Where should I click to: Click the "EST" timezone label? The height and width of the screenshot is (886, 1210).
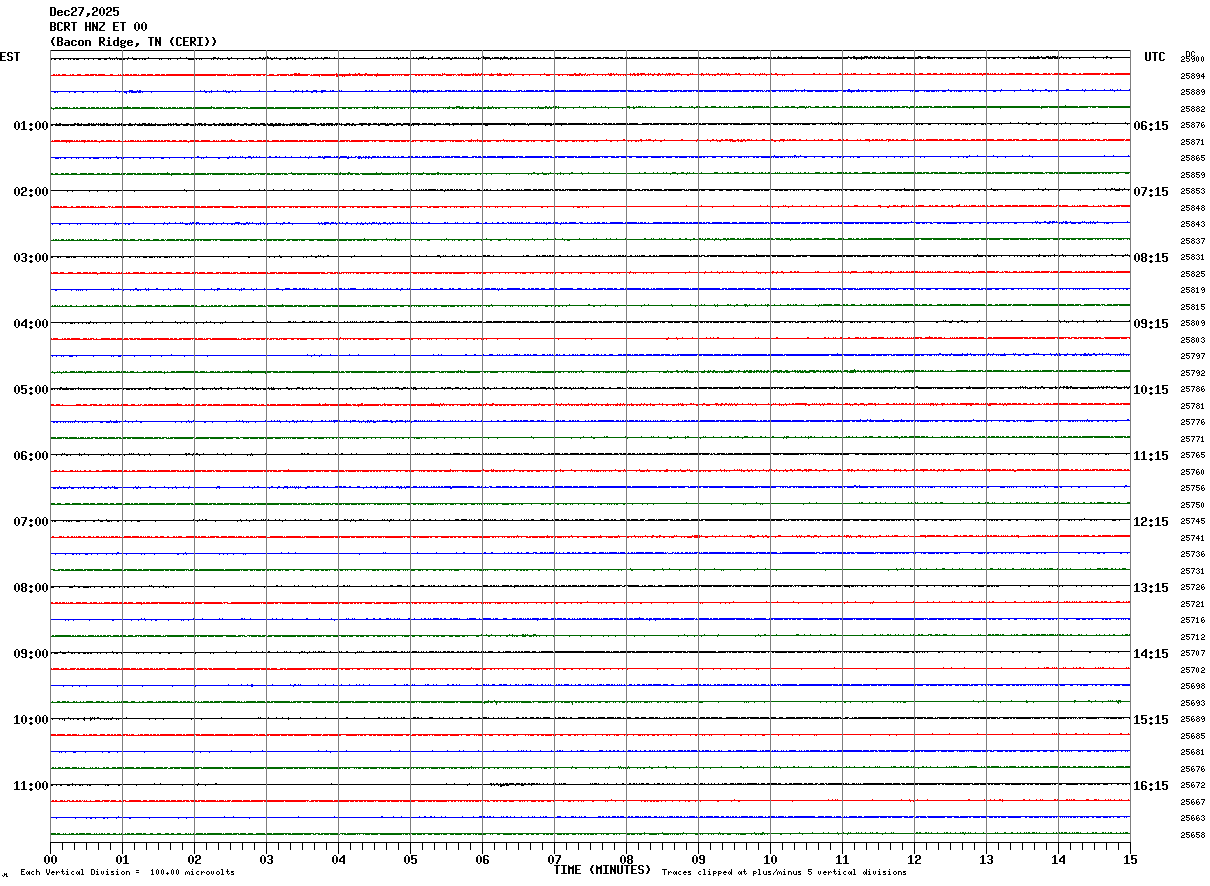(10, 57)
